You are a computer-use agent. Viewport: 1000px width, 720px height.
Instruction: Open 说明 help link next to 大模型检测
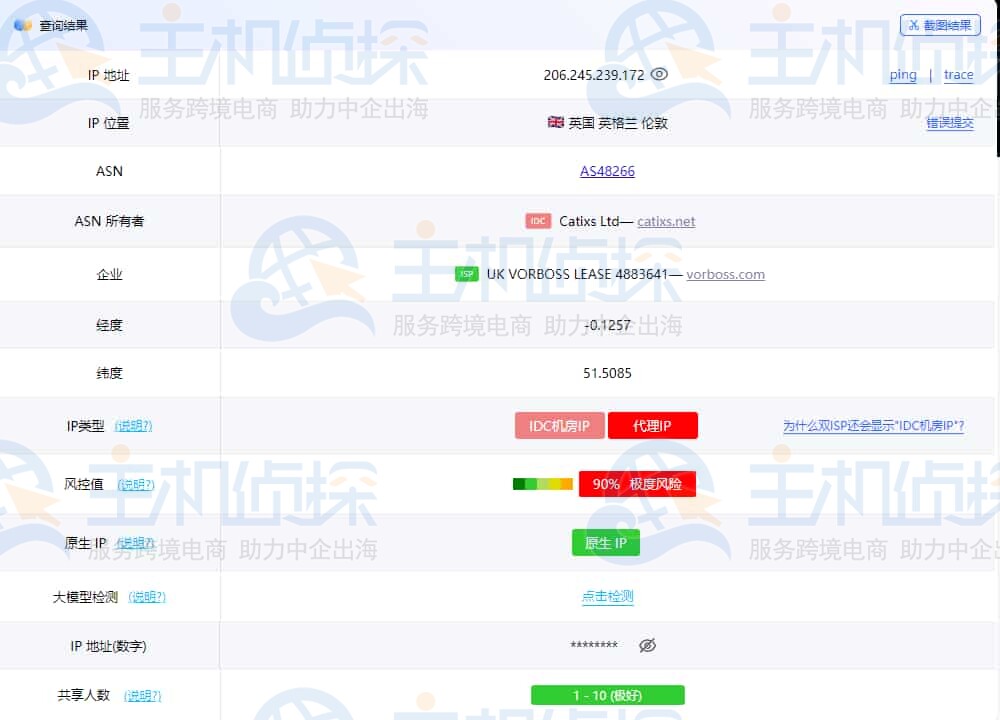[x=147, y=597]
